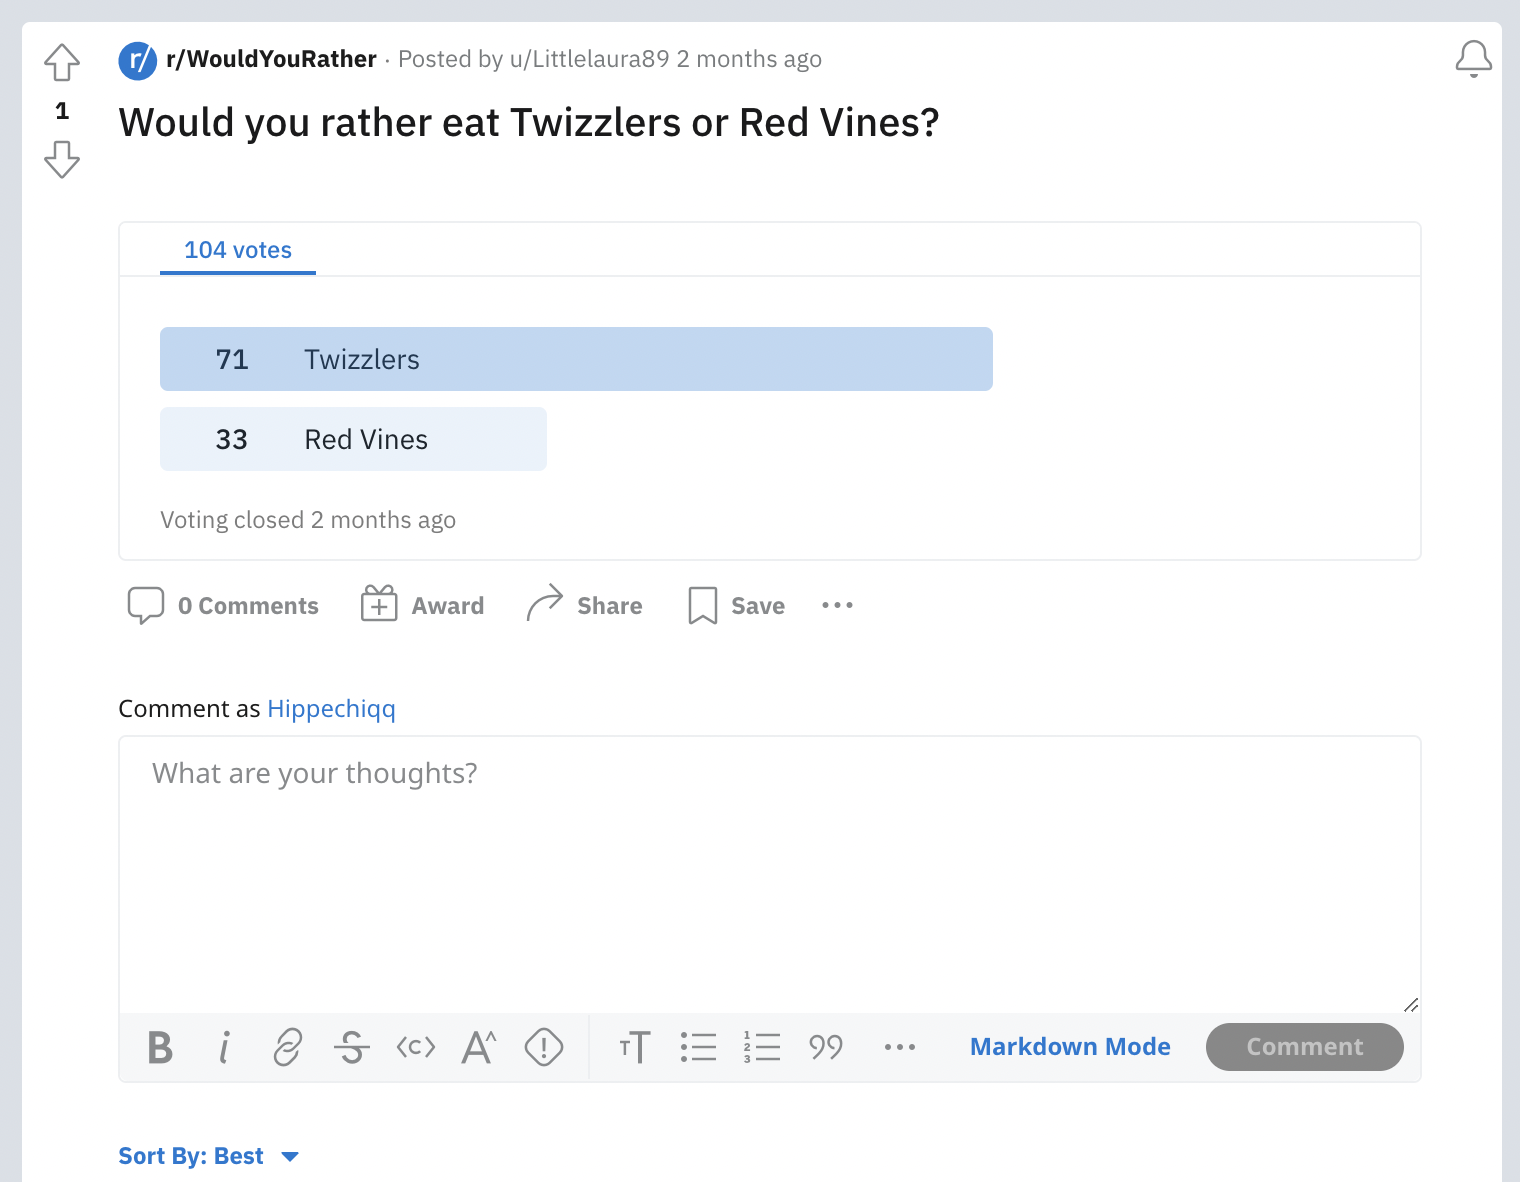Open the r/WouldYouRather subreddit link

pos(271,59)
